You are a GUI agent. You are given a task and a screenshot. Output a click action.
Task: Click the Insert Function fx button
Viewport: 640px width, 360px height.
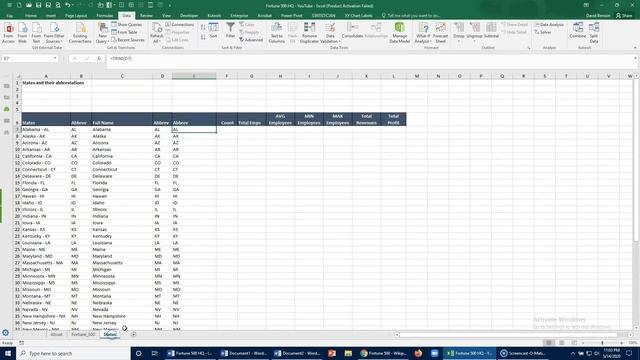point(99,58)
